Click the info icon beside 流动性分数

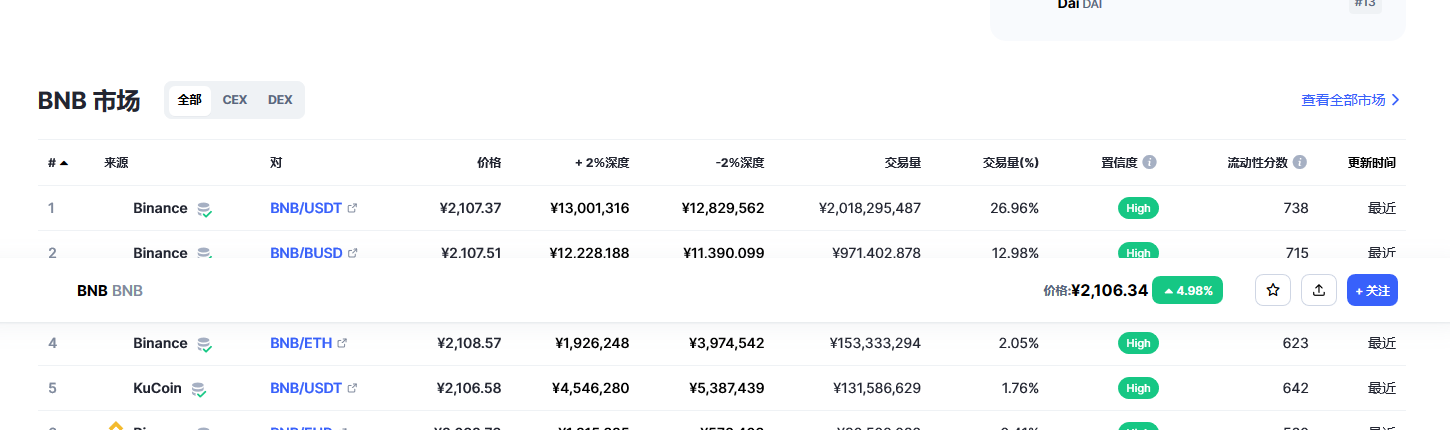coord(1300,162)
